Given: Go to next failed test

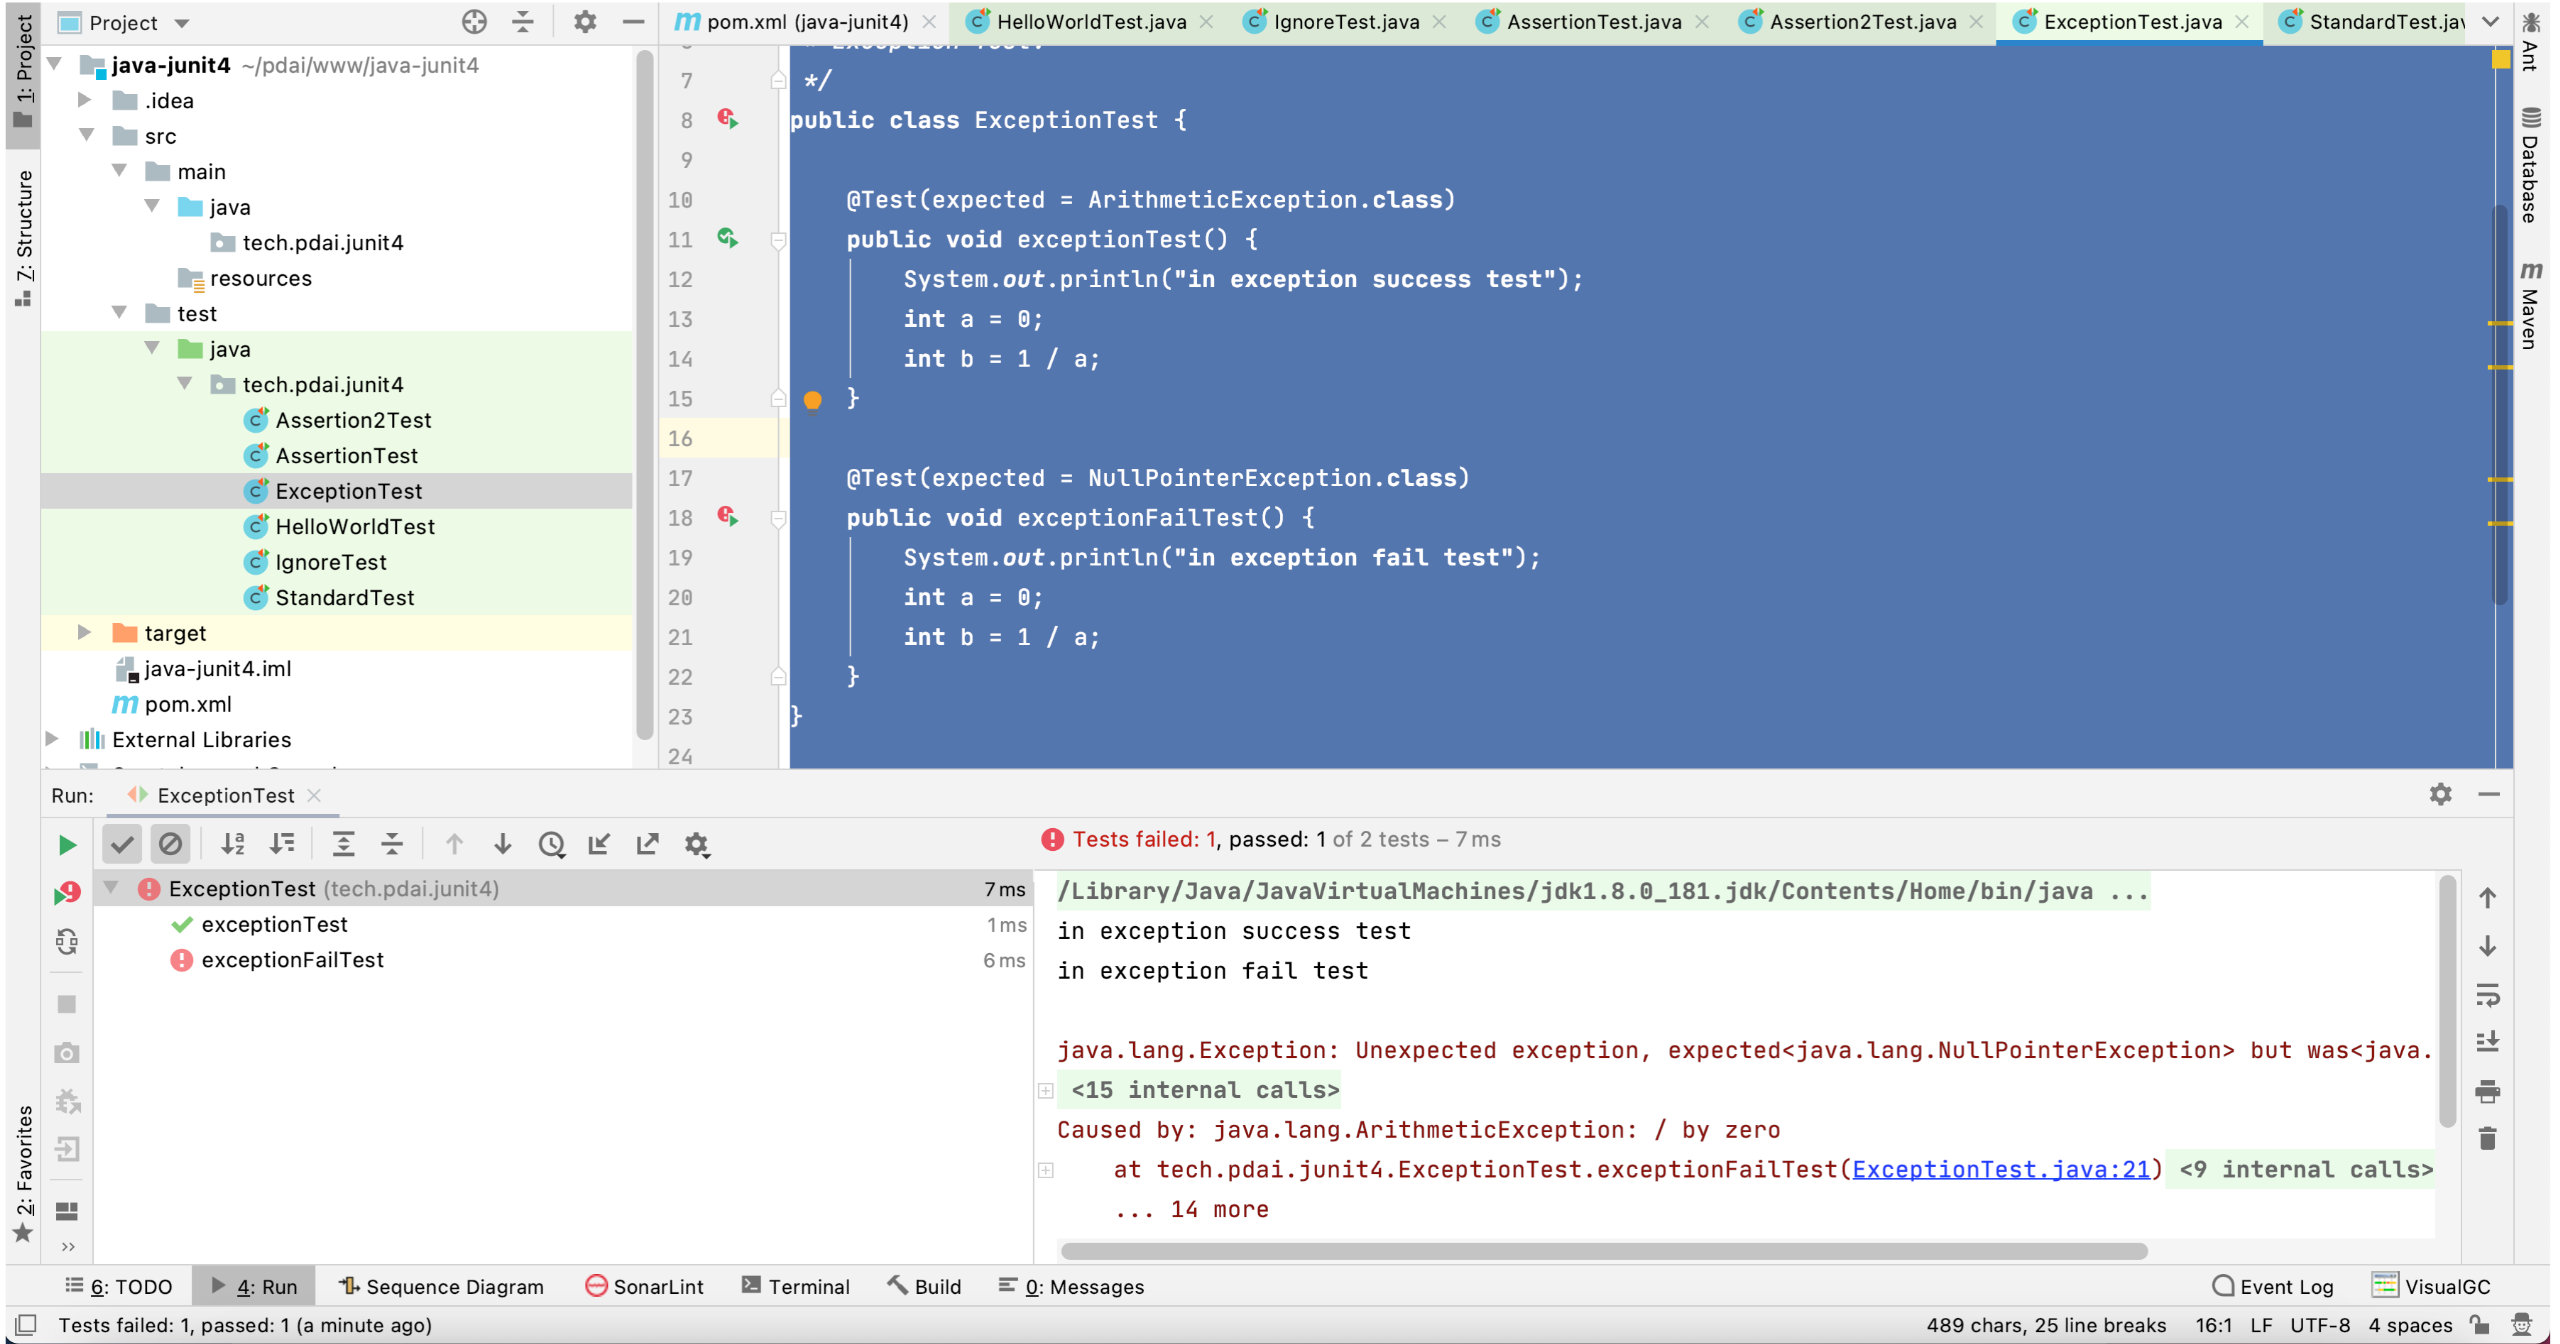Looking at the screenshot, I should click(503, 845).
